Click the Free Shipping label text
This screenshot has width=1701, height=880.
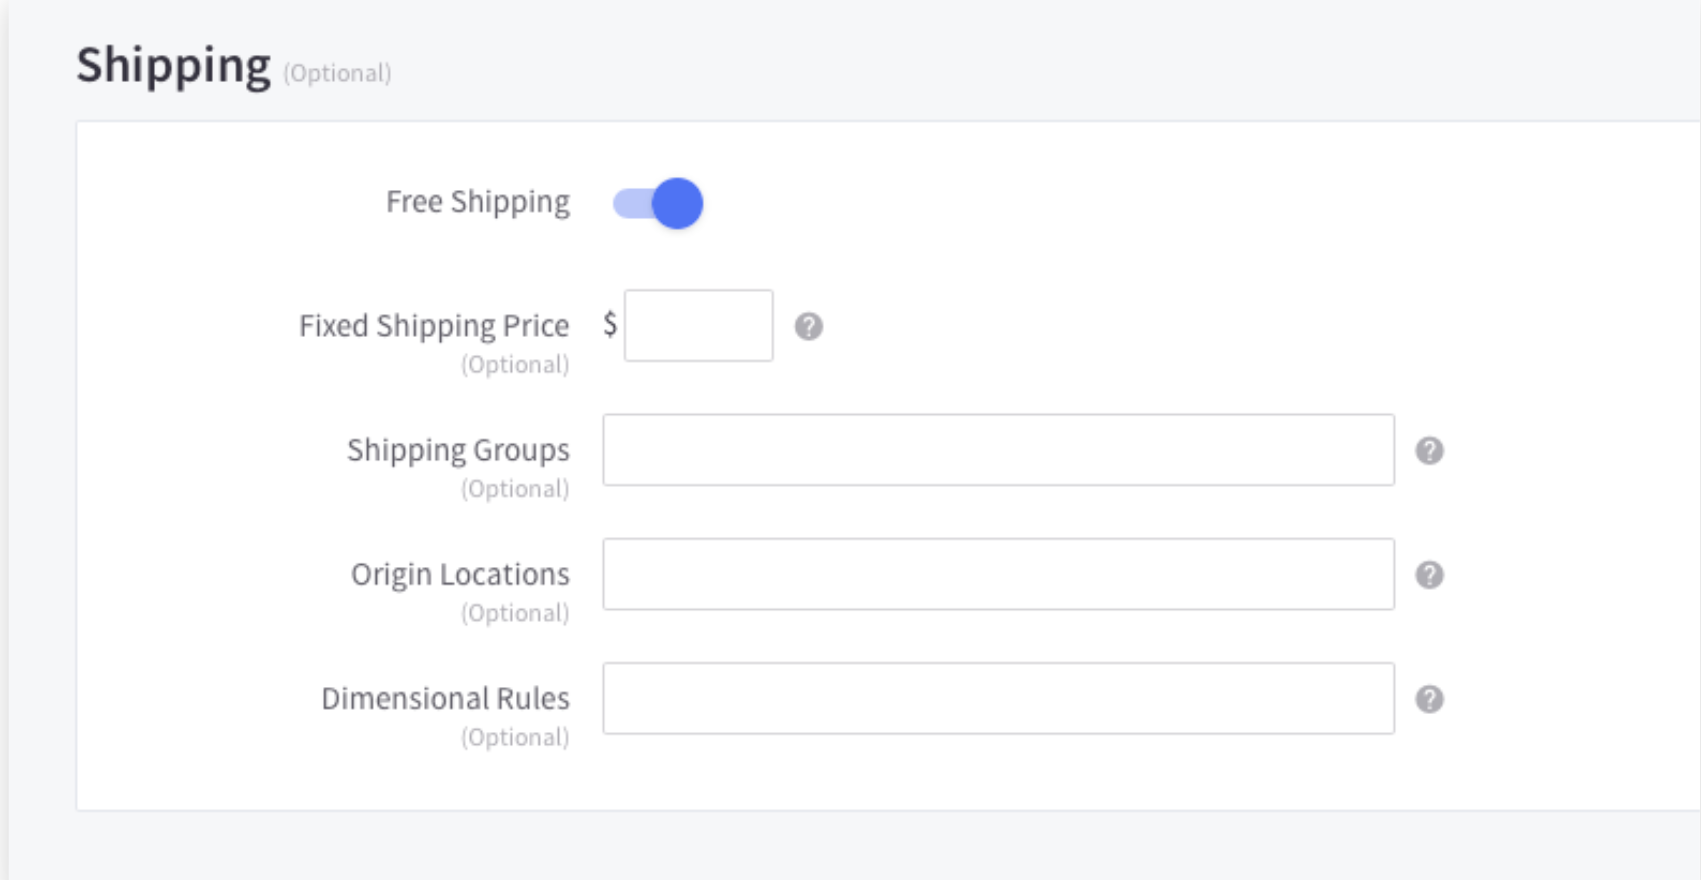(477, 202)
